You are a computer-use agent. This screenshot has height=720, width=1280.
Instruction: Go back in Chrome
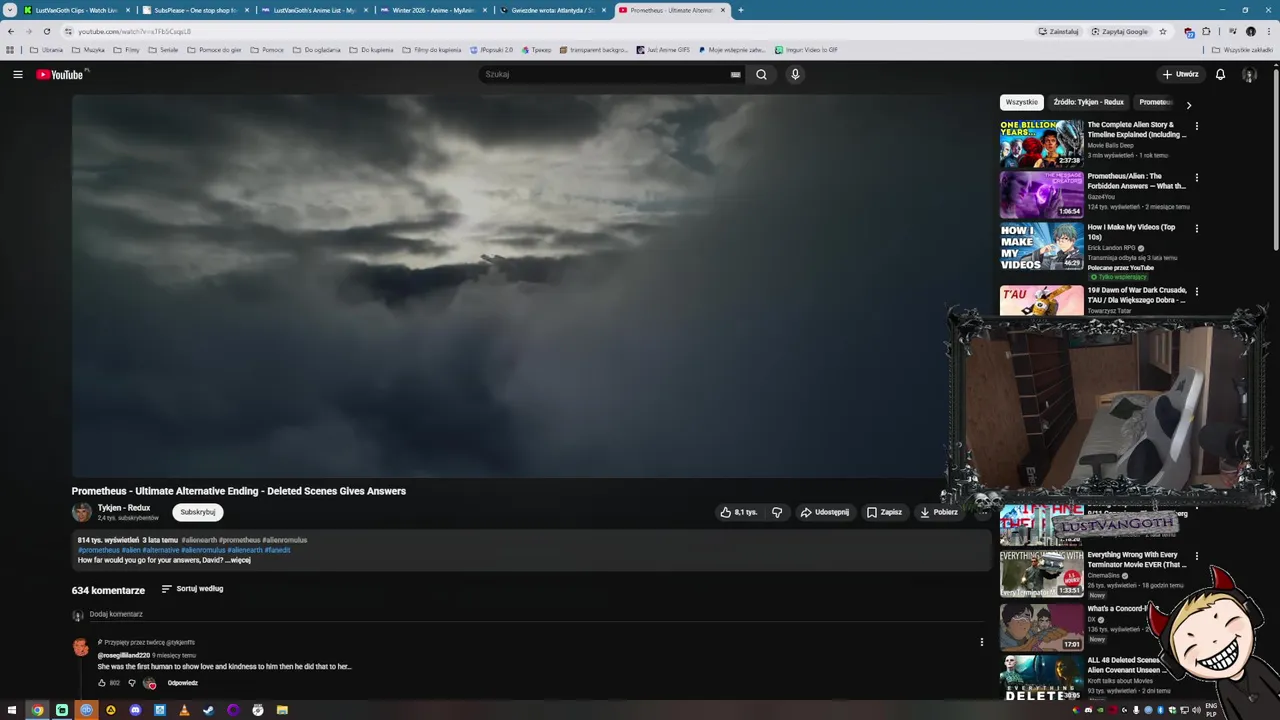pyautogui.click(x=11, y=31)
